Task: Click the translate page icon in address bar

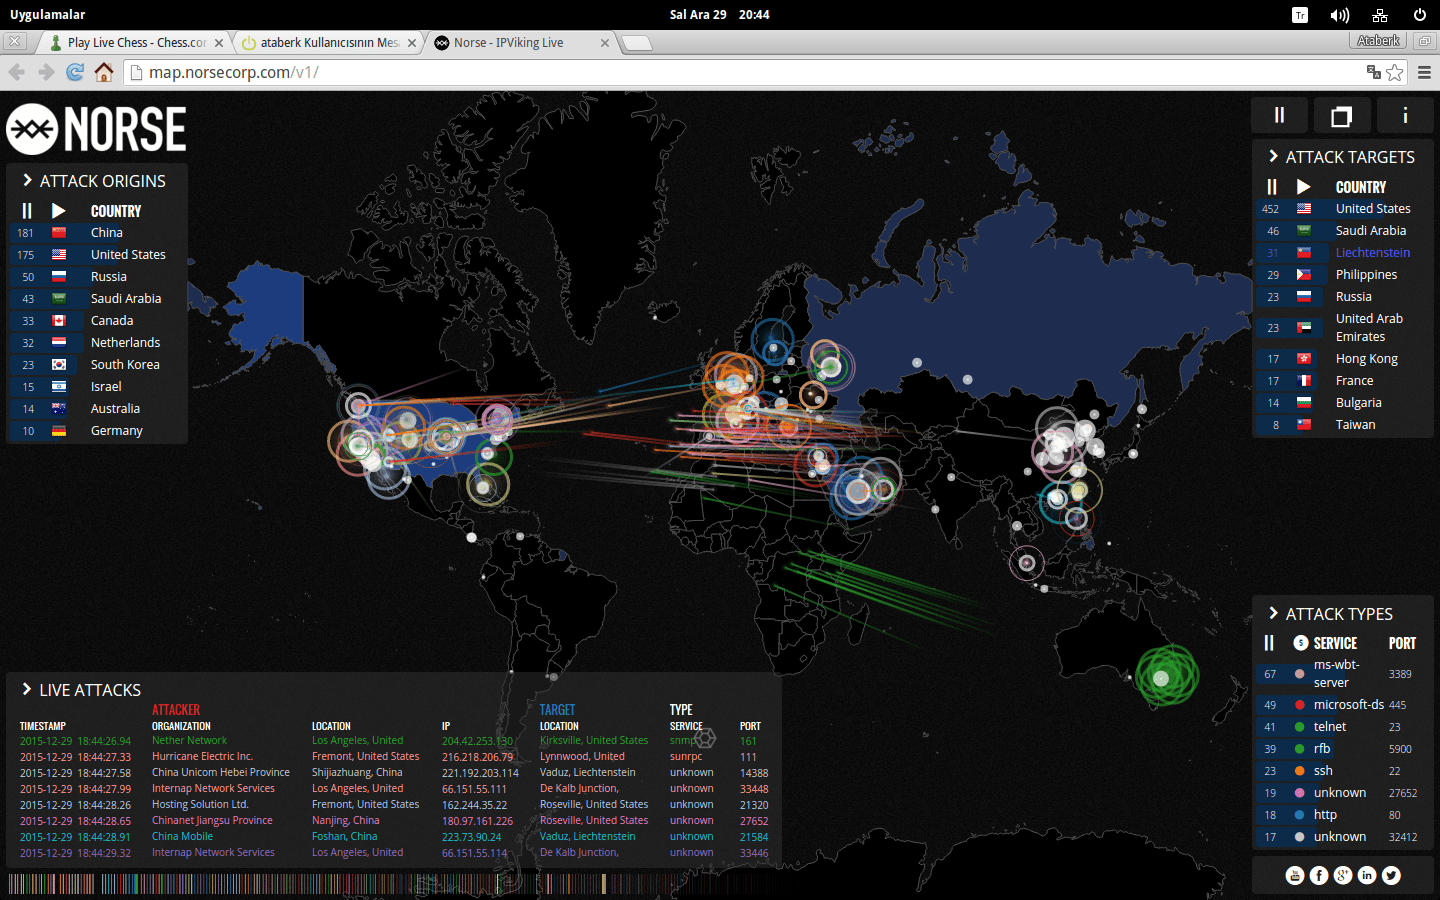Action: [x=1374, y=72]
